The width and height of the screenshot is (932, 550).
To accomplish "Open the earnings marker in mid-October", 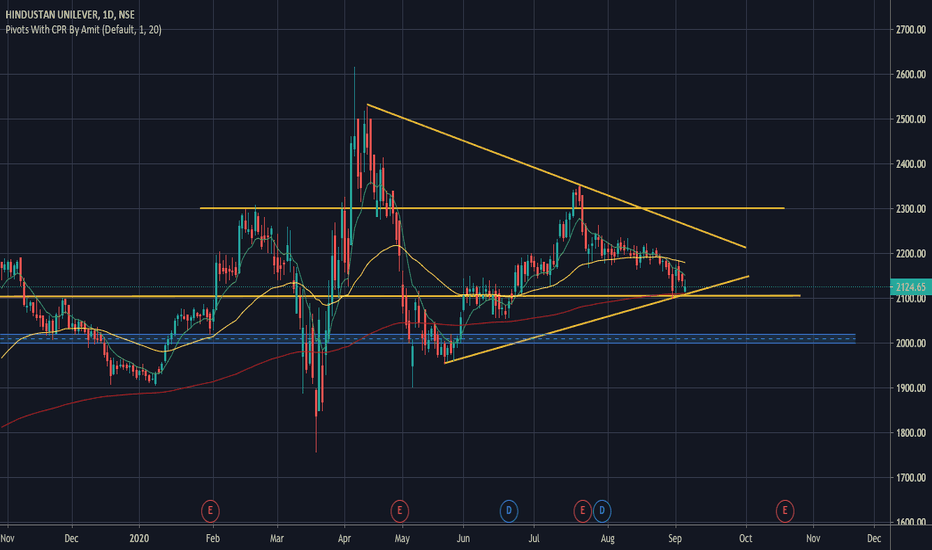I will (x=785, y=511).
